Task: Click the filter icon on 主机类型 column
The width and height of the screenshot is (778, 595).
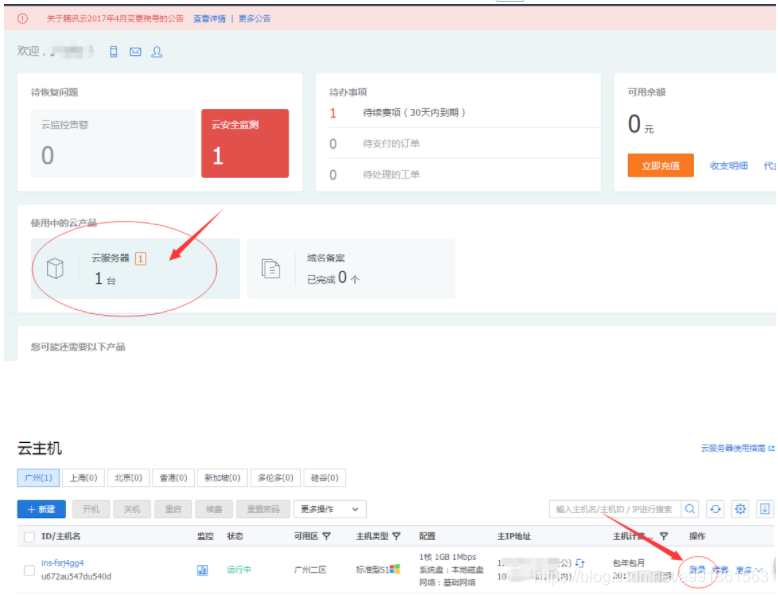Action: click(x=396, y=536)
